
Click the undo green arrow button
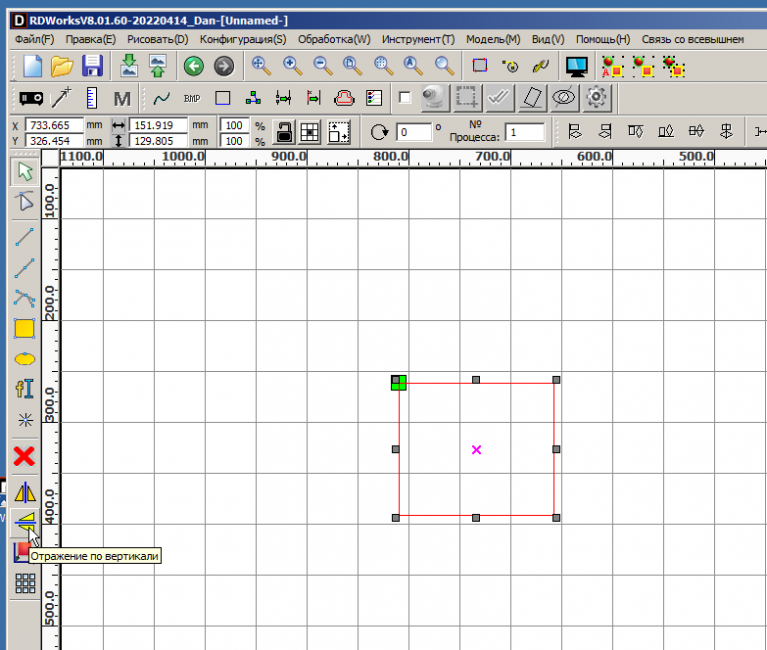[193, 66]
